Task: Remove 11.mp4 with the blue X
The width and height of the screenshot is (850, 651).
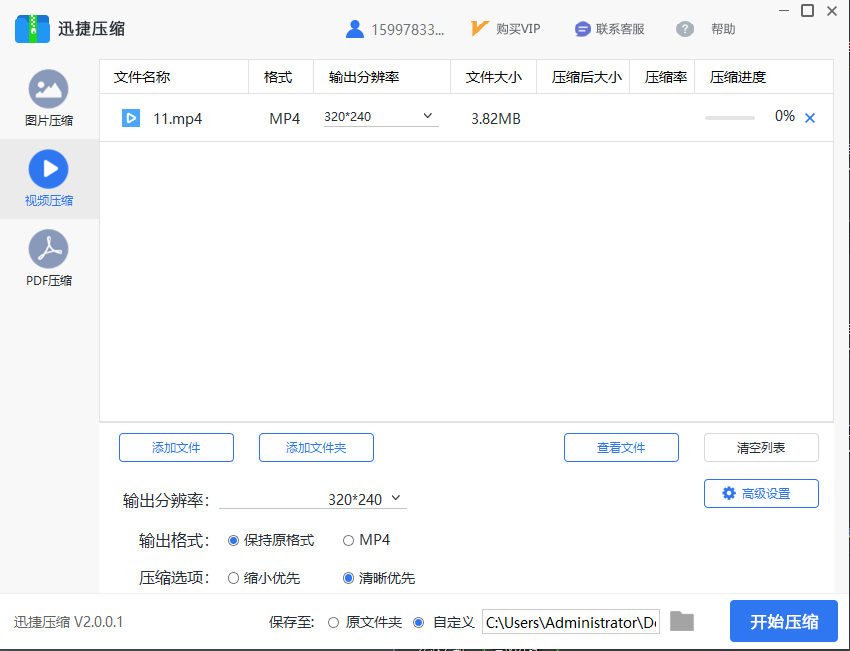Action: 810,118
